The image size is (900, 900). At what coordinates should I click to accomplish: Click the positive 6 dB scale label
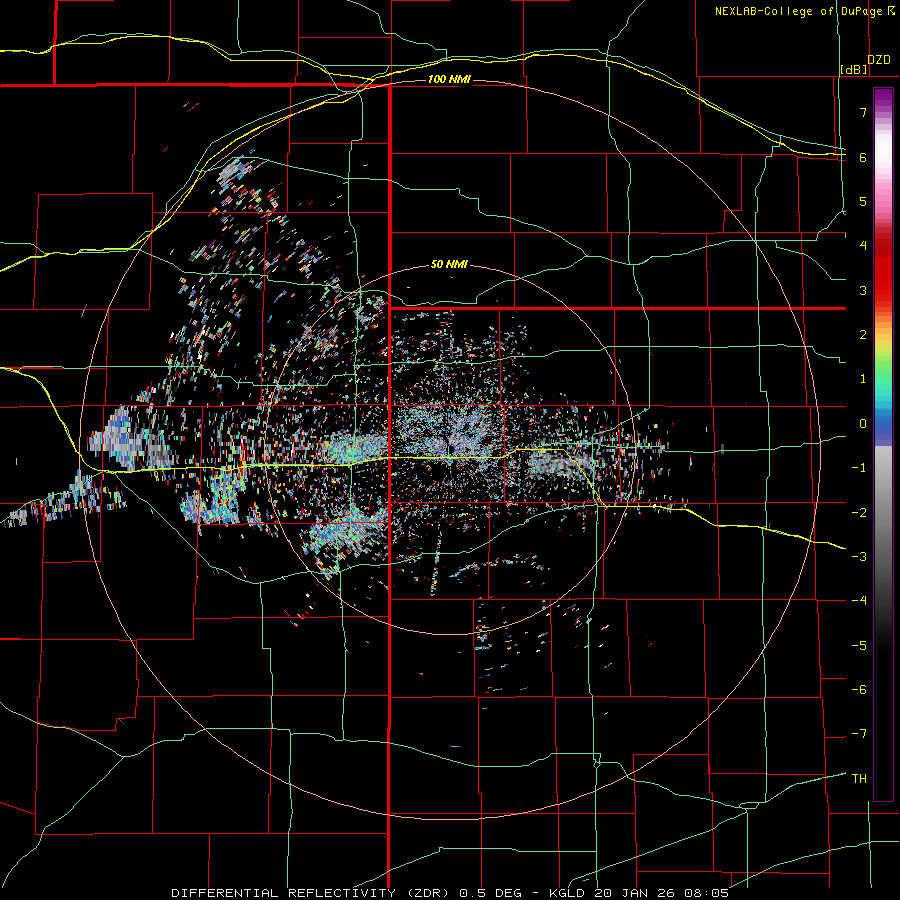pos(863,157)
